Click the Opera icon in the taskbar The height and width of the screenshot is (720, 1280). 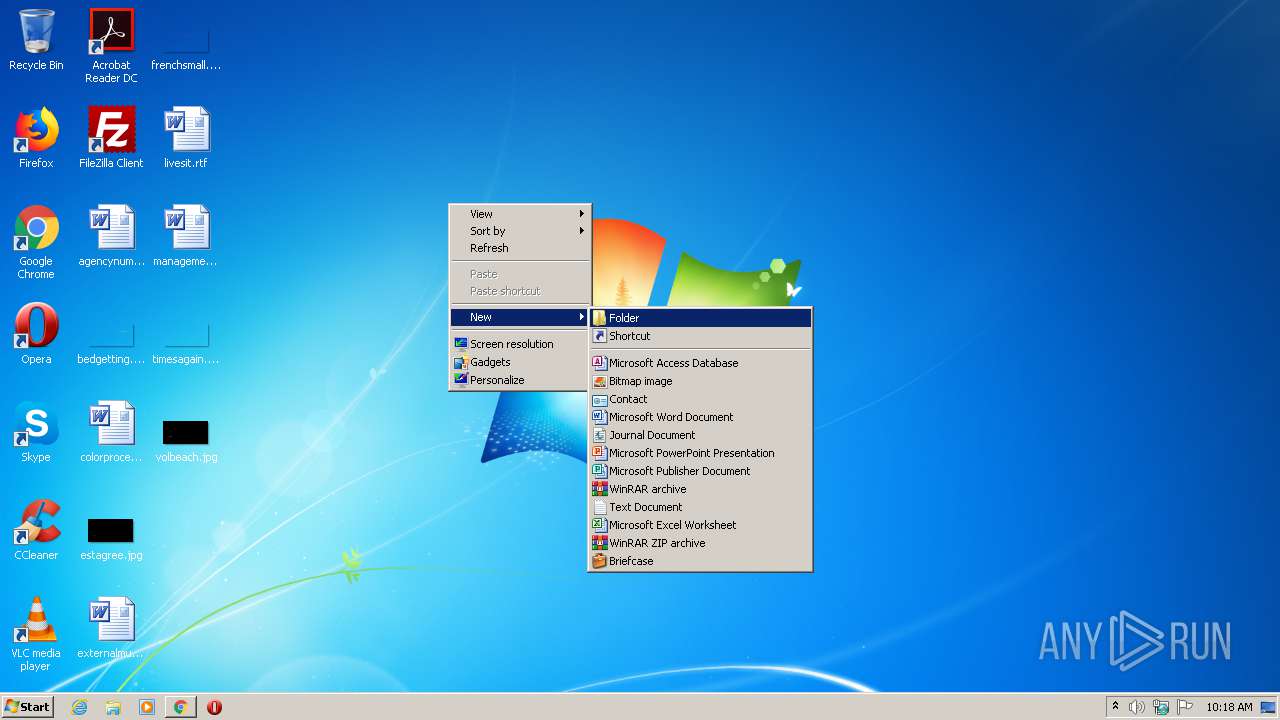click(x=214, y=707)
